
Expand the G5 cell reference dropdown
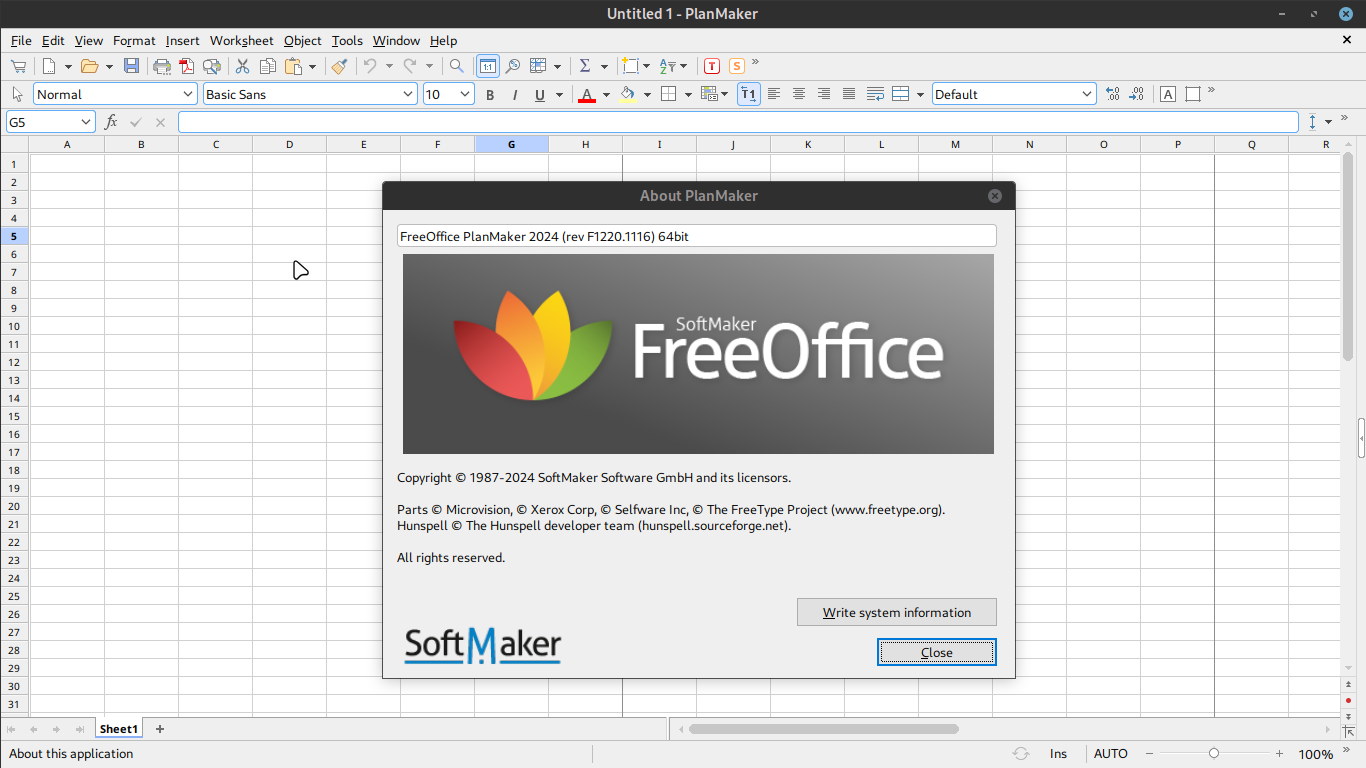(86, 122)
